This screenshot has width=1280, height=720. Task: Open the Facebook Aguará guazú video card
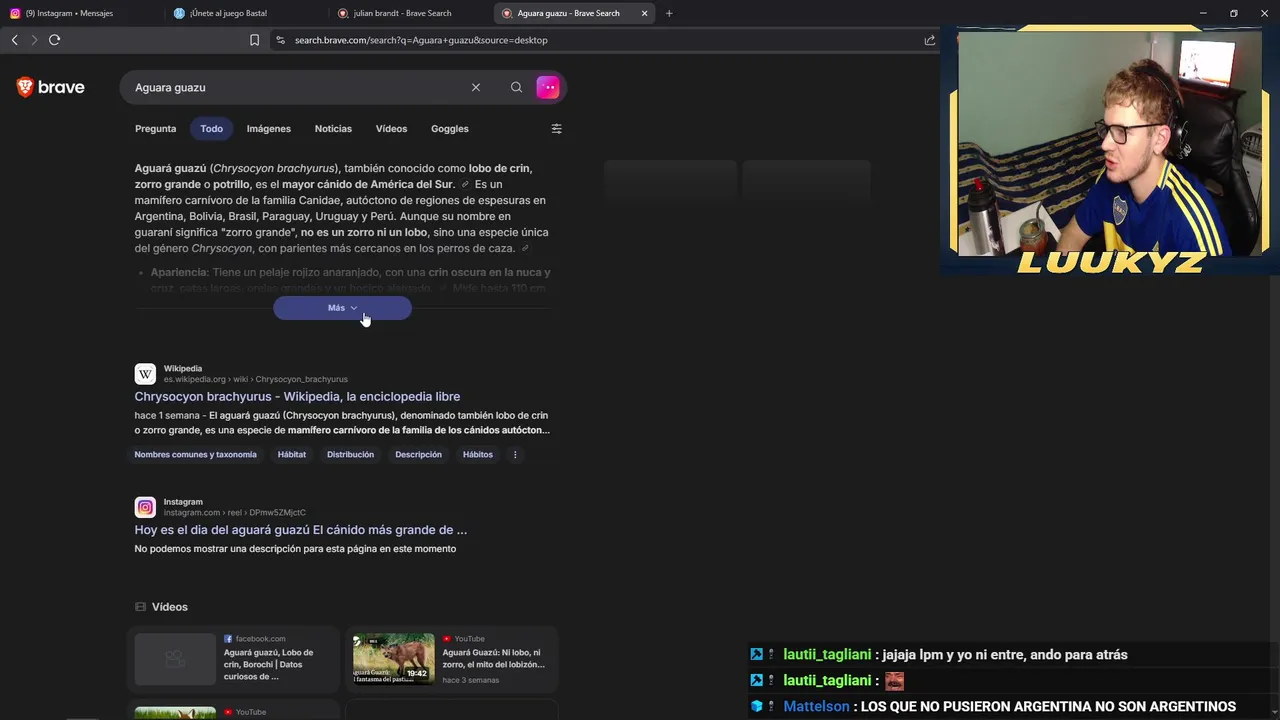[232, 660]
